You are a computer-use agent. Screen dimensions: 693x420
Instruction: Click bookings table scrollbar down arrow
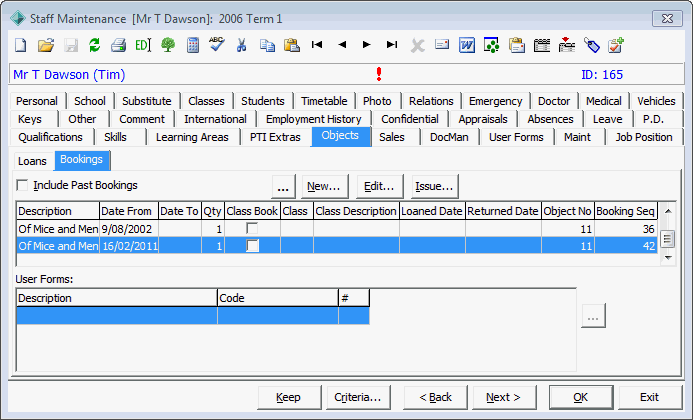[x=668, y=257]
